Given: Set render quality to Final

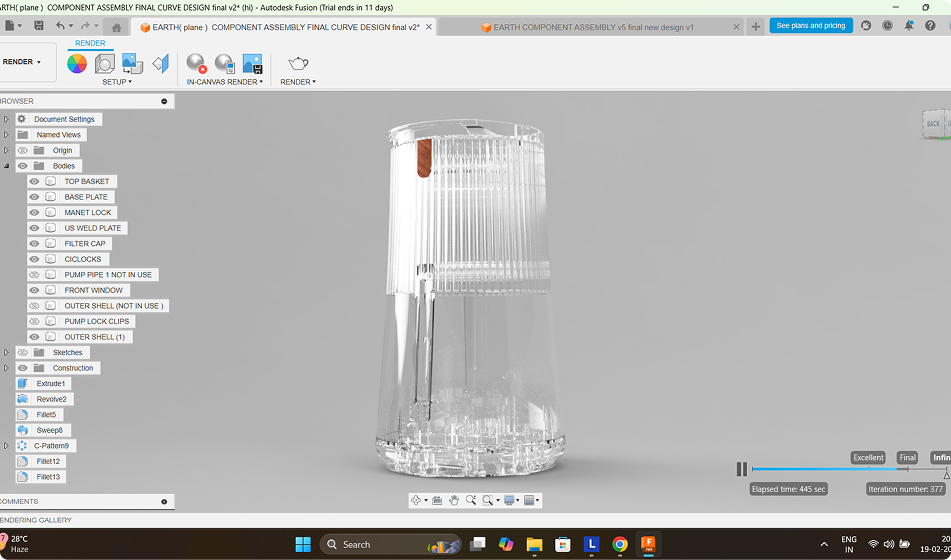Looking at the screenshot, I should pyautogui.click(x=907, y=457).
